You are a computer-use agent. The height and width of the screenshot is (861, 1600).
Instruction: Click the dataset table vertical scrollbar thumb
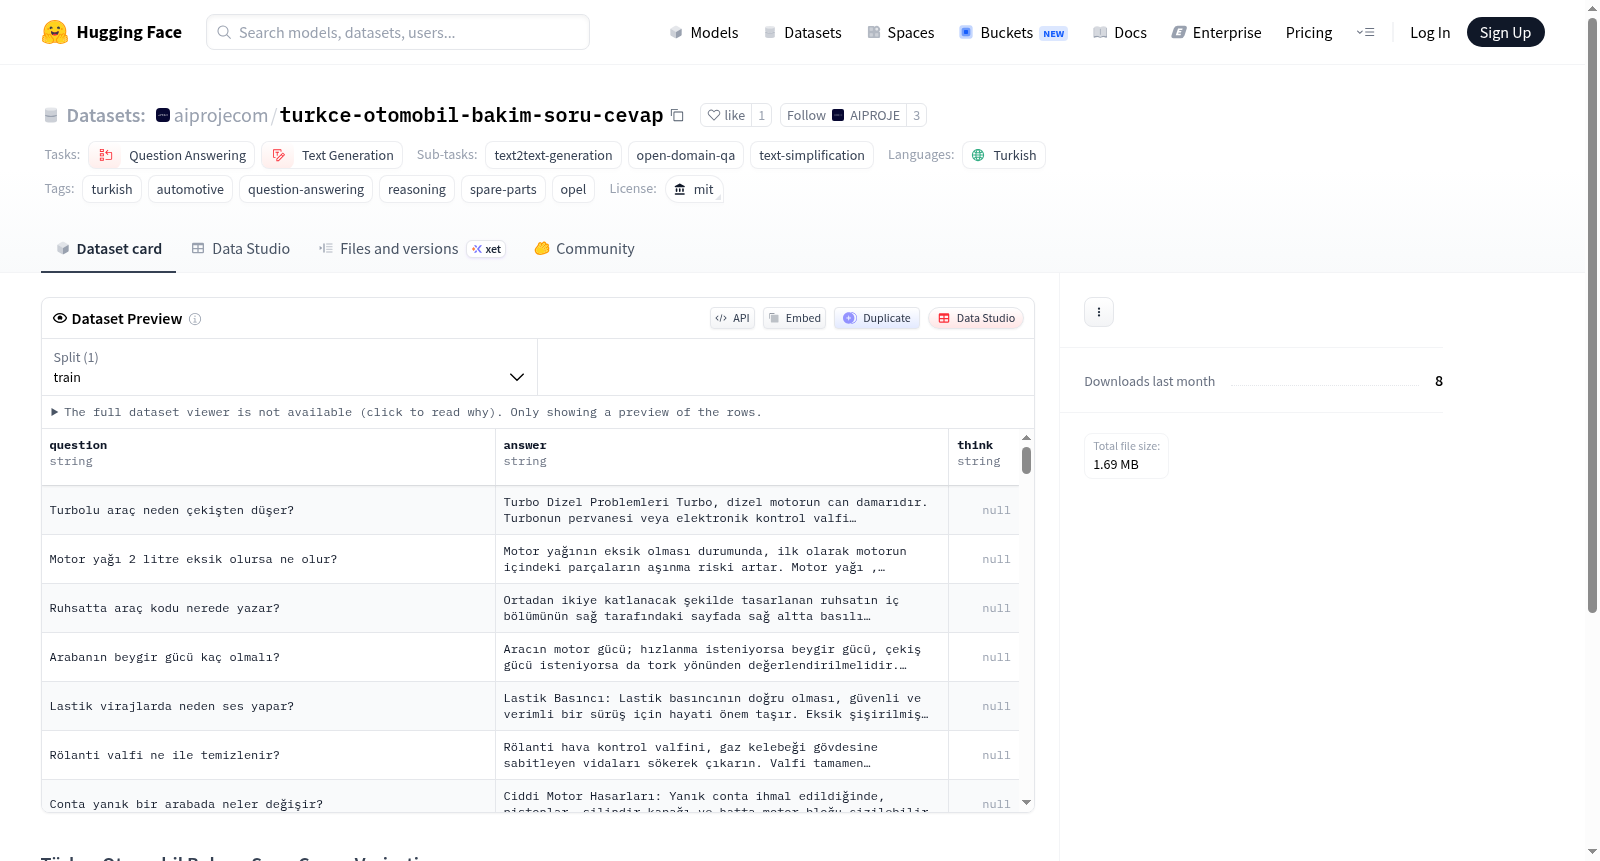(1026, 461)
